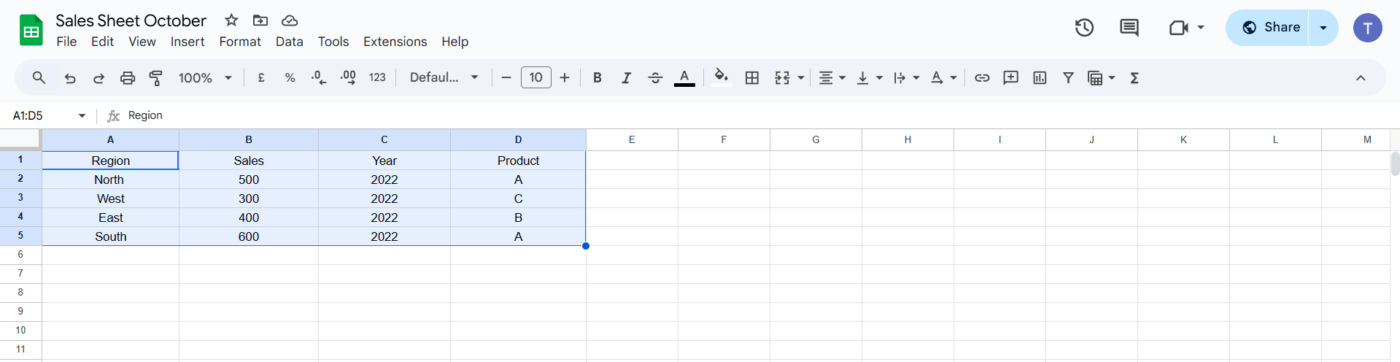This screenshot has width=1400, height=362.
Task: Open version history clock icon
Action: pyautogui.click(x=1084, y=28)
